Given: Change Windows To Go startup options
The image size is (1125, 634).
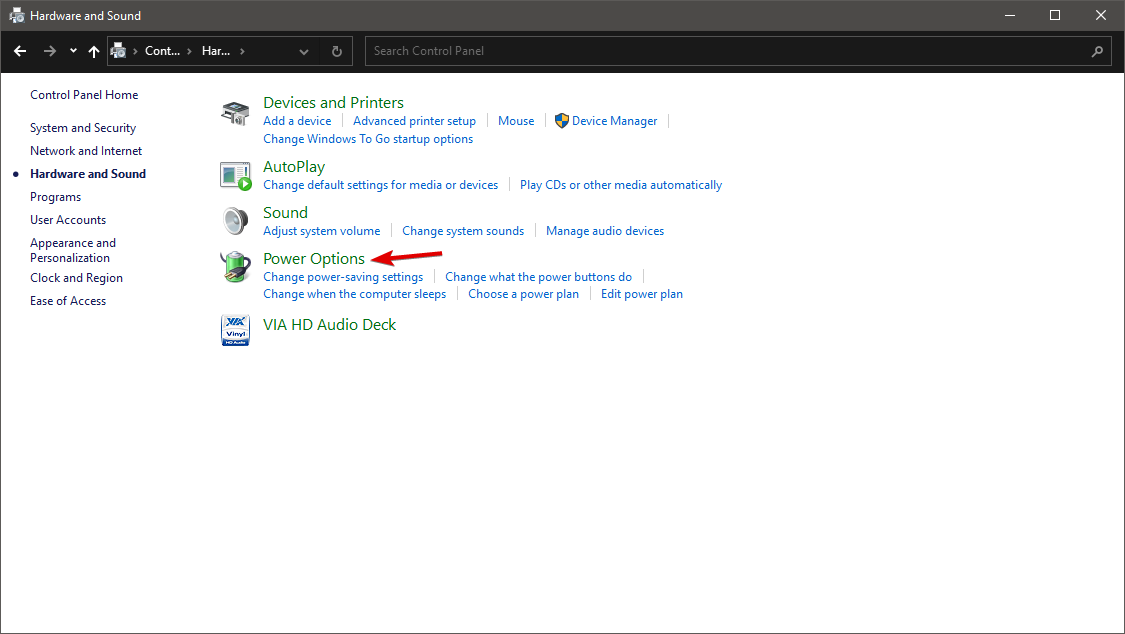Looking at the screenshot, I should 368,139.
